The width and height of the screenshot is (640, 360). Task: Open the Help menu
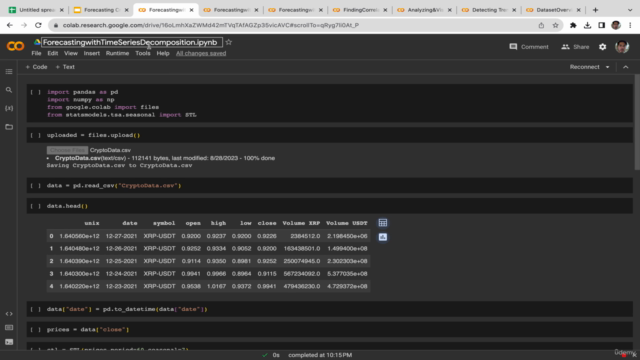(163, 53)
